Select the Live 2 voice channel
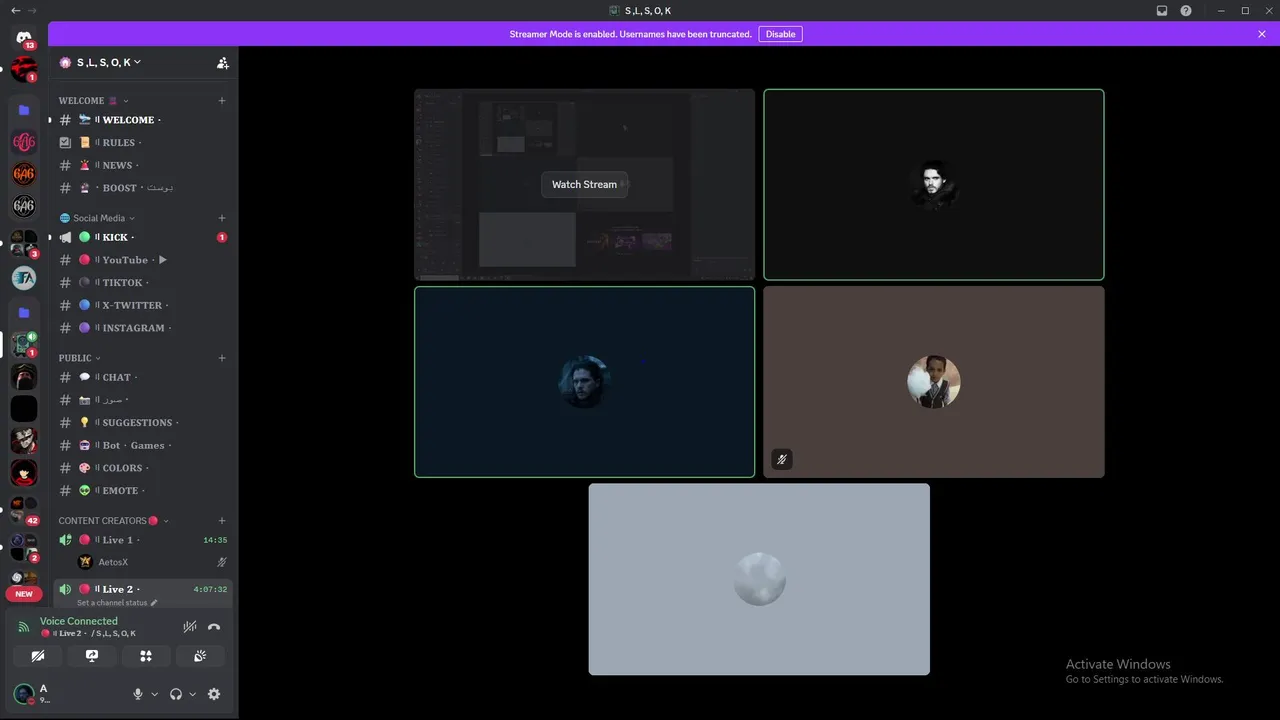The width and height of the screenshot is (1280, 720). 143,592
